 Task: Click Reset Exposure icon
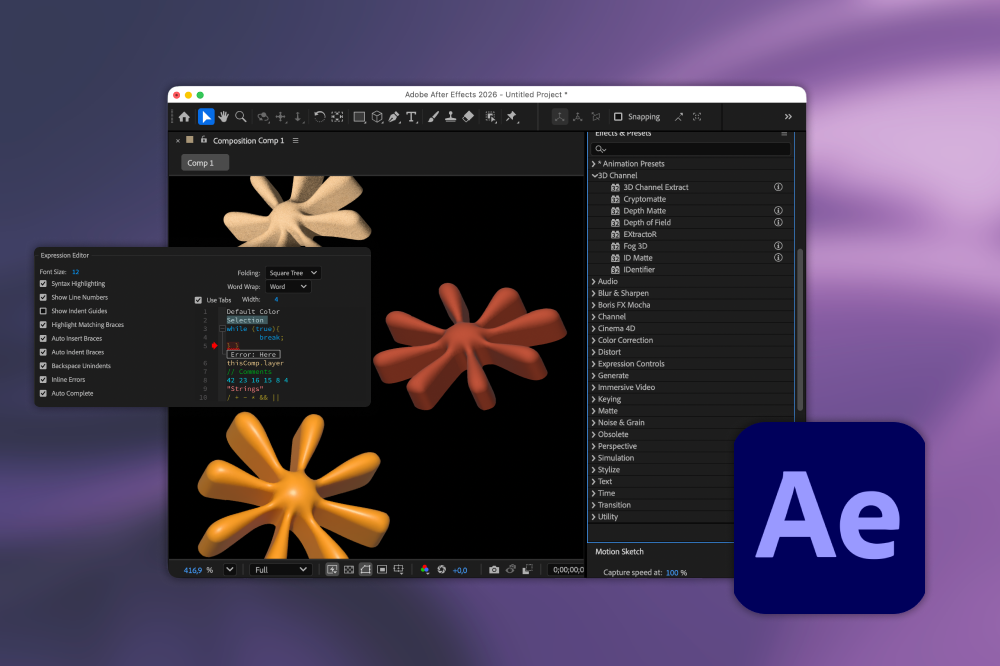[441, 570]
